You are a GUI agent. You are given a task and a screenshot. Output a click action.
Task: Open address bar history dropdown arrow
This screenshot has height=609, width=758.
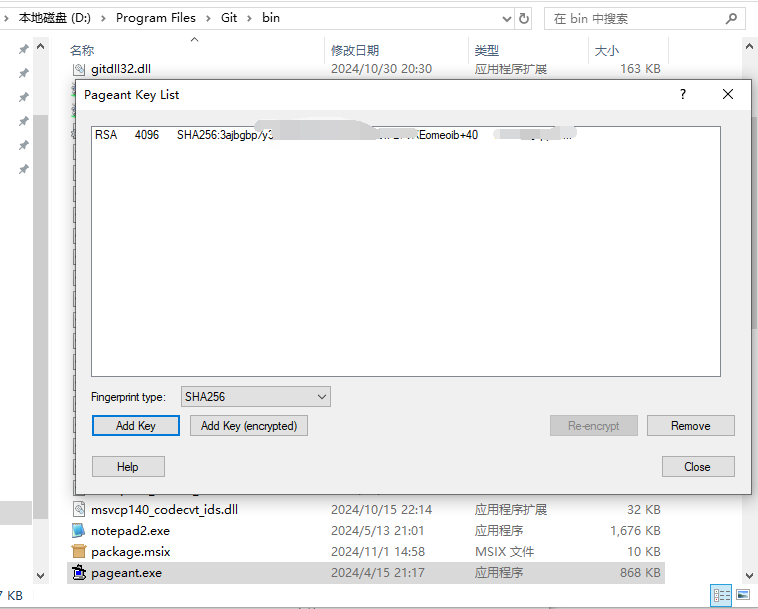507,19
